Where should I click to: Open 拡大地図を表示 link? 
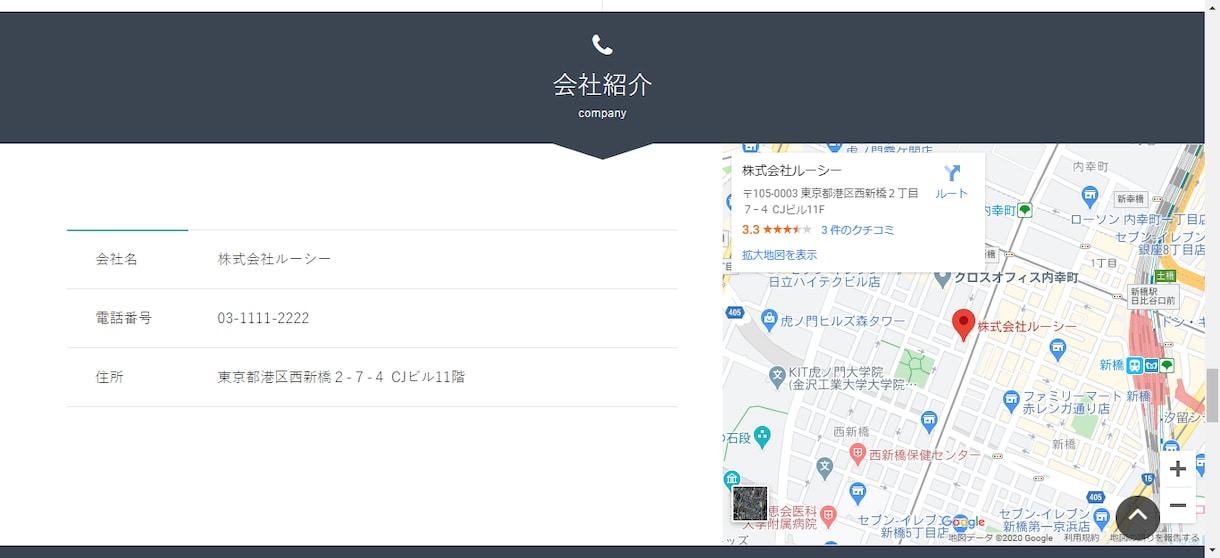[x=779, y=255]
